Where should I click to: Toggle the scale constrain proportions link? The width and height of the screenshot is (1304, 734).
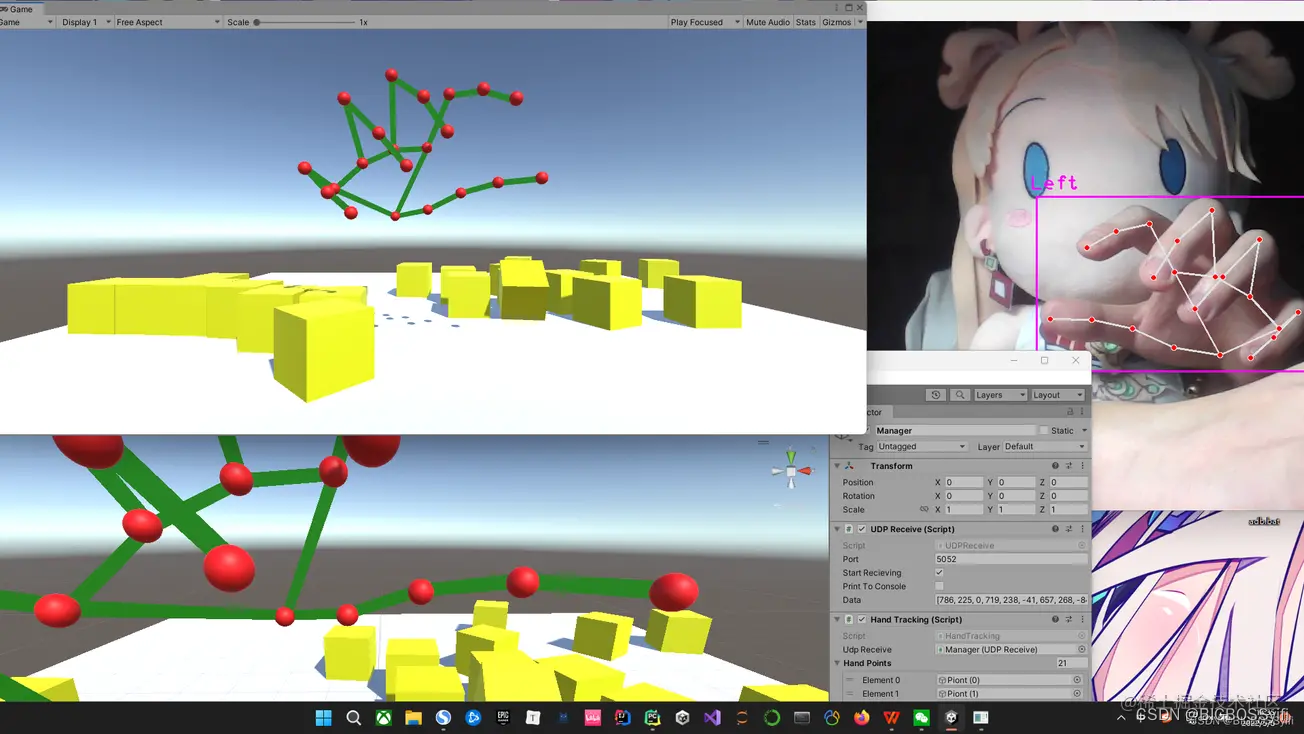[923, 510]
